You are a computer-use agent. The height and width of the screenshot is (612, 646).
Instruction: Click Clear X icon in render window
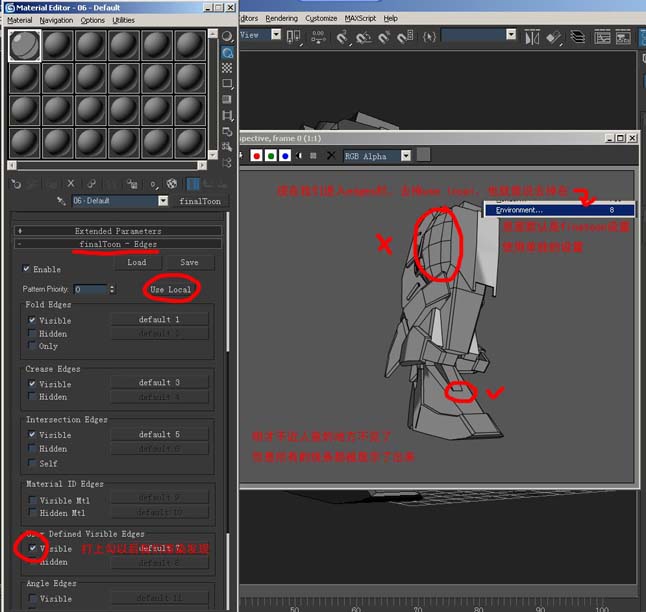(x=331, y=156)
